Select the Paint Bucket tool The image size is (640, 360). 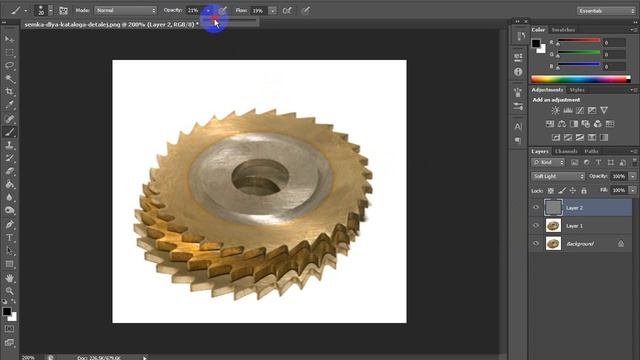click(9, 184)
